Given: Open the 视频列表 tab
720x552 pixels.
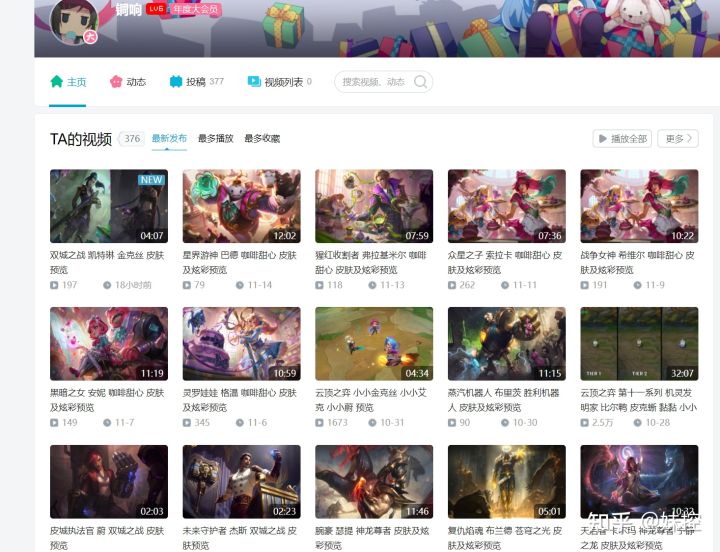Looking at the screenshot, I should click(280, 82).
